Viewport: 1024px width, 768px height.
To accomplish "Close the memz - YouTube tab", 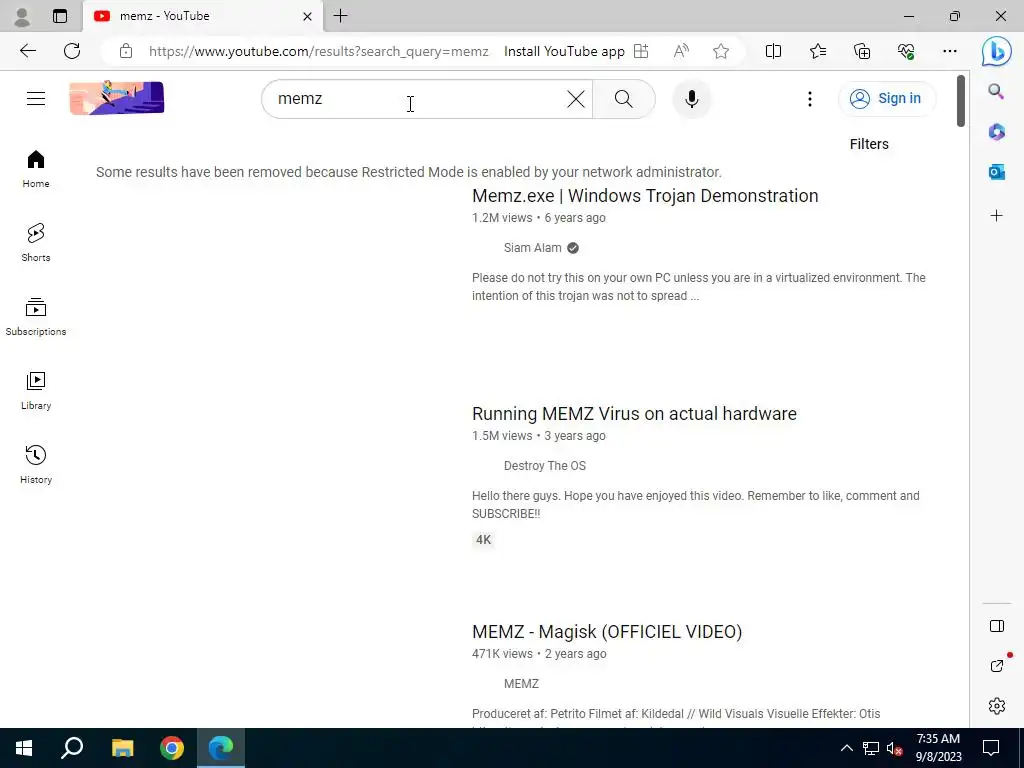I will click(308, 16).
